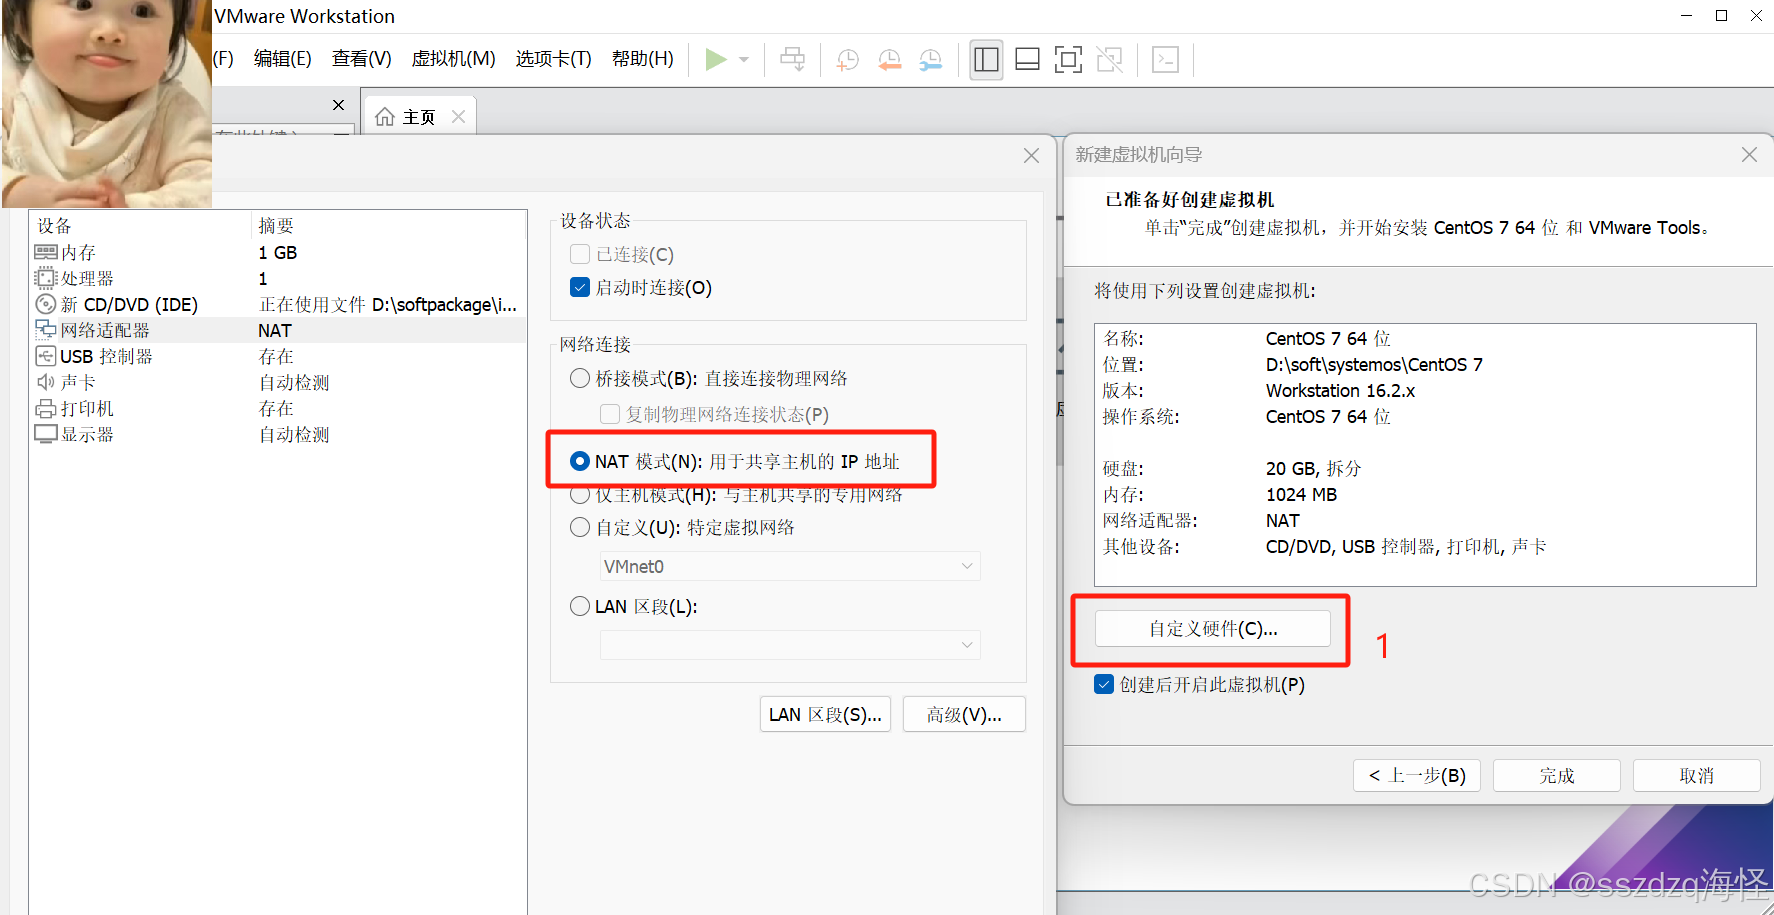Screen dimensions: 1774x915
Task: Open the 查看(V) menu
Action: (x=362, y=59)
